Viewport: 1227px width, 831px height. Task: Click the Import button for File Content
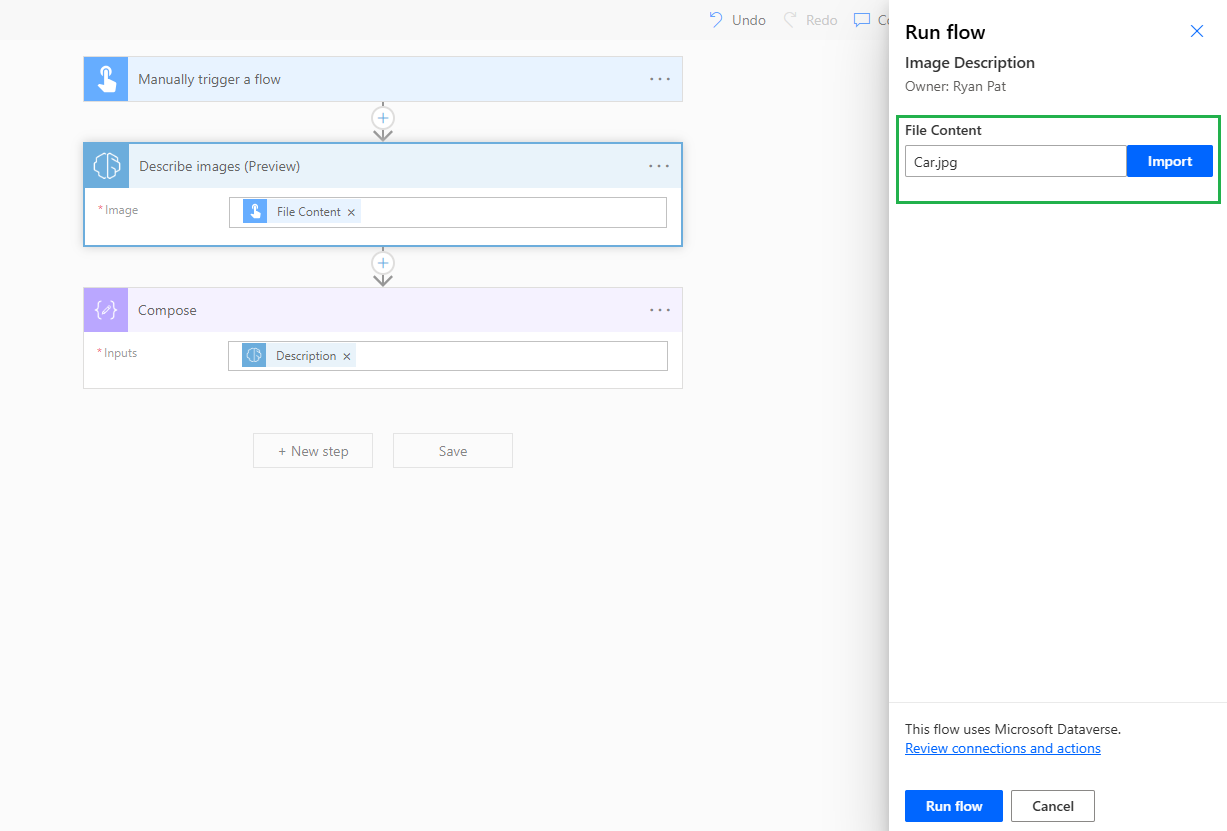[x=1169, y=160]
